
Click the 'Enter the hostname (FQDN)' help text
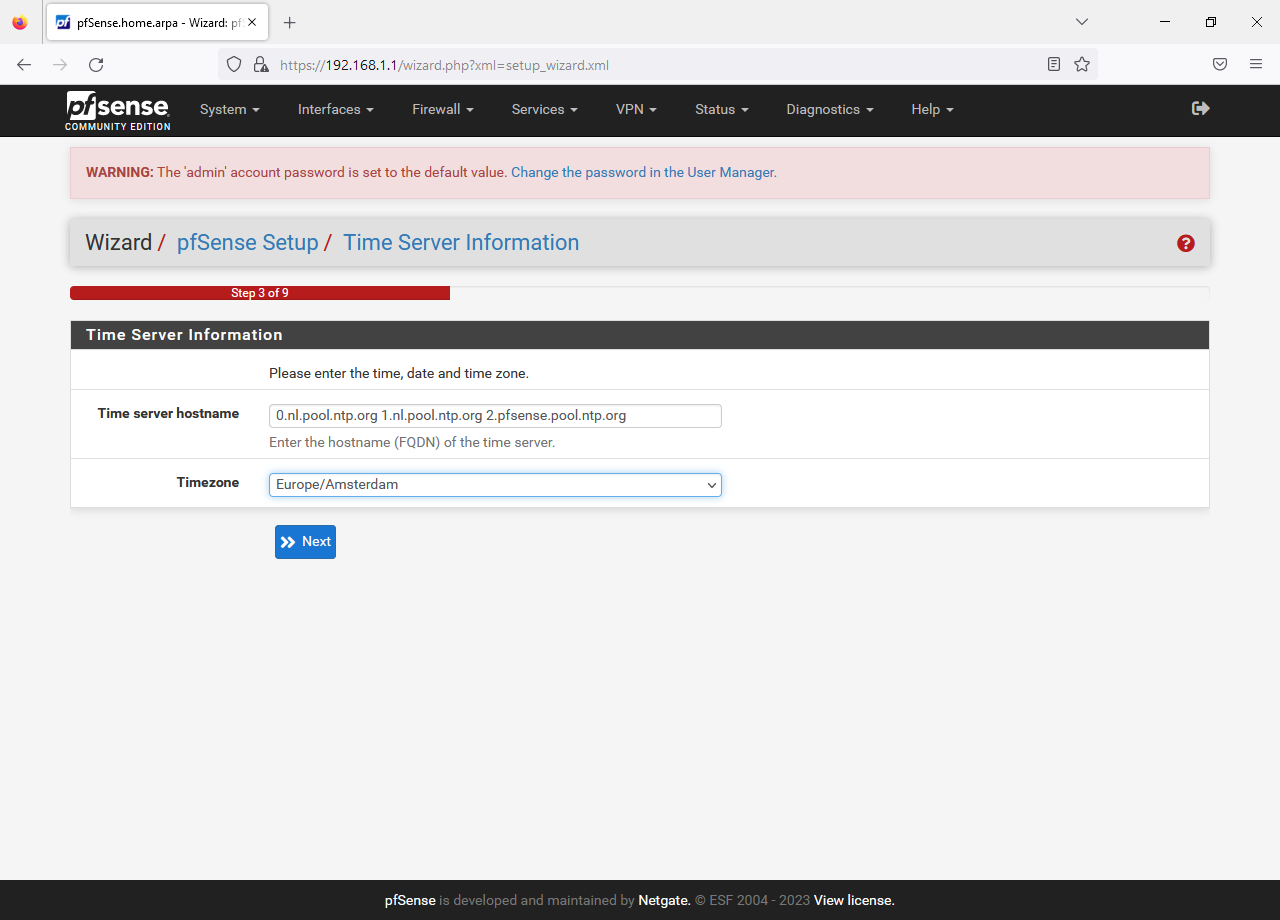click(x=412, y=442)
